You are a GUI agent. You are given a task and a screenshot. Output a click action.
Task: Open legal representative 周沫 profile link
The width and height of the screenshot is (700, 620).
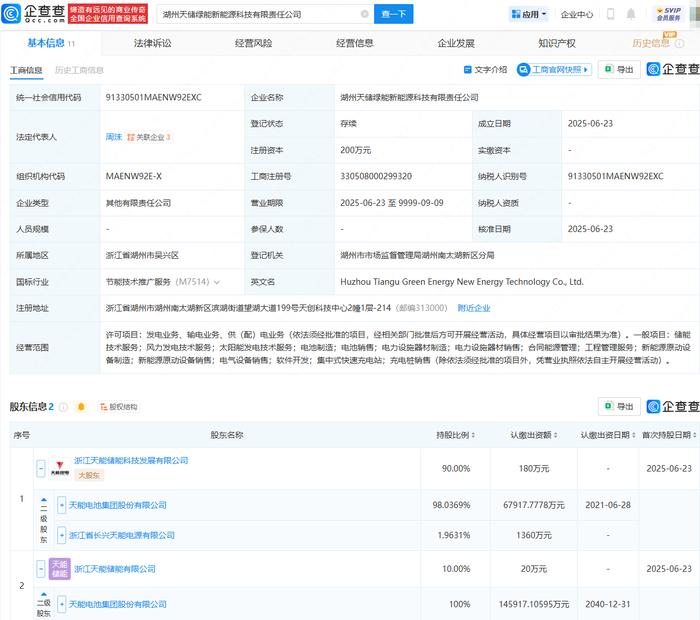(114, 137)
